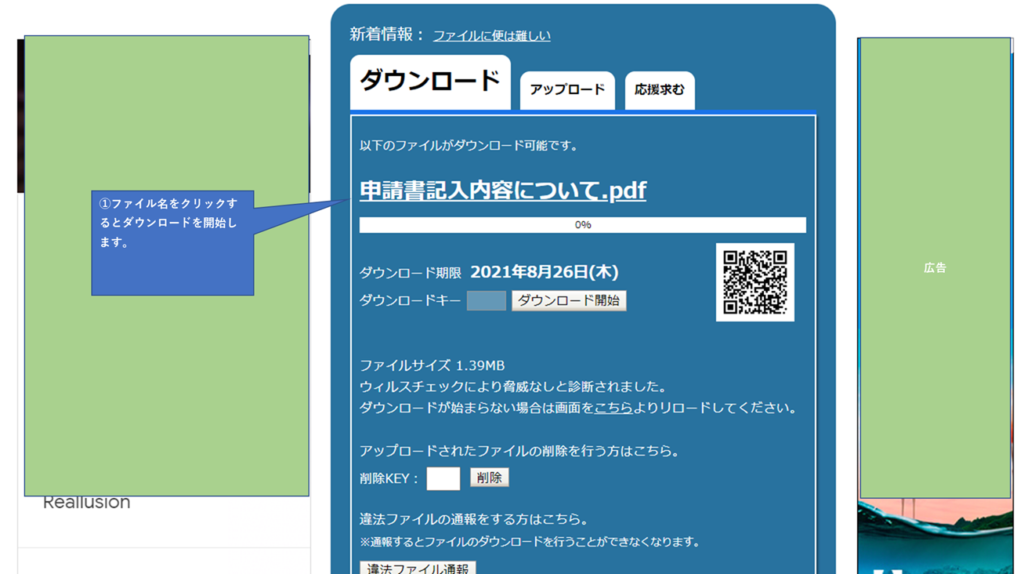Viewport: 1024px width, 574px height.
Task: Click the green 広告 box on the right
Action: click(x=935, y=268)
